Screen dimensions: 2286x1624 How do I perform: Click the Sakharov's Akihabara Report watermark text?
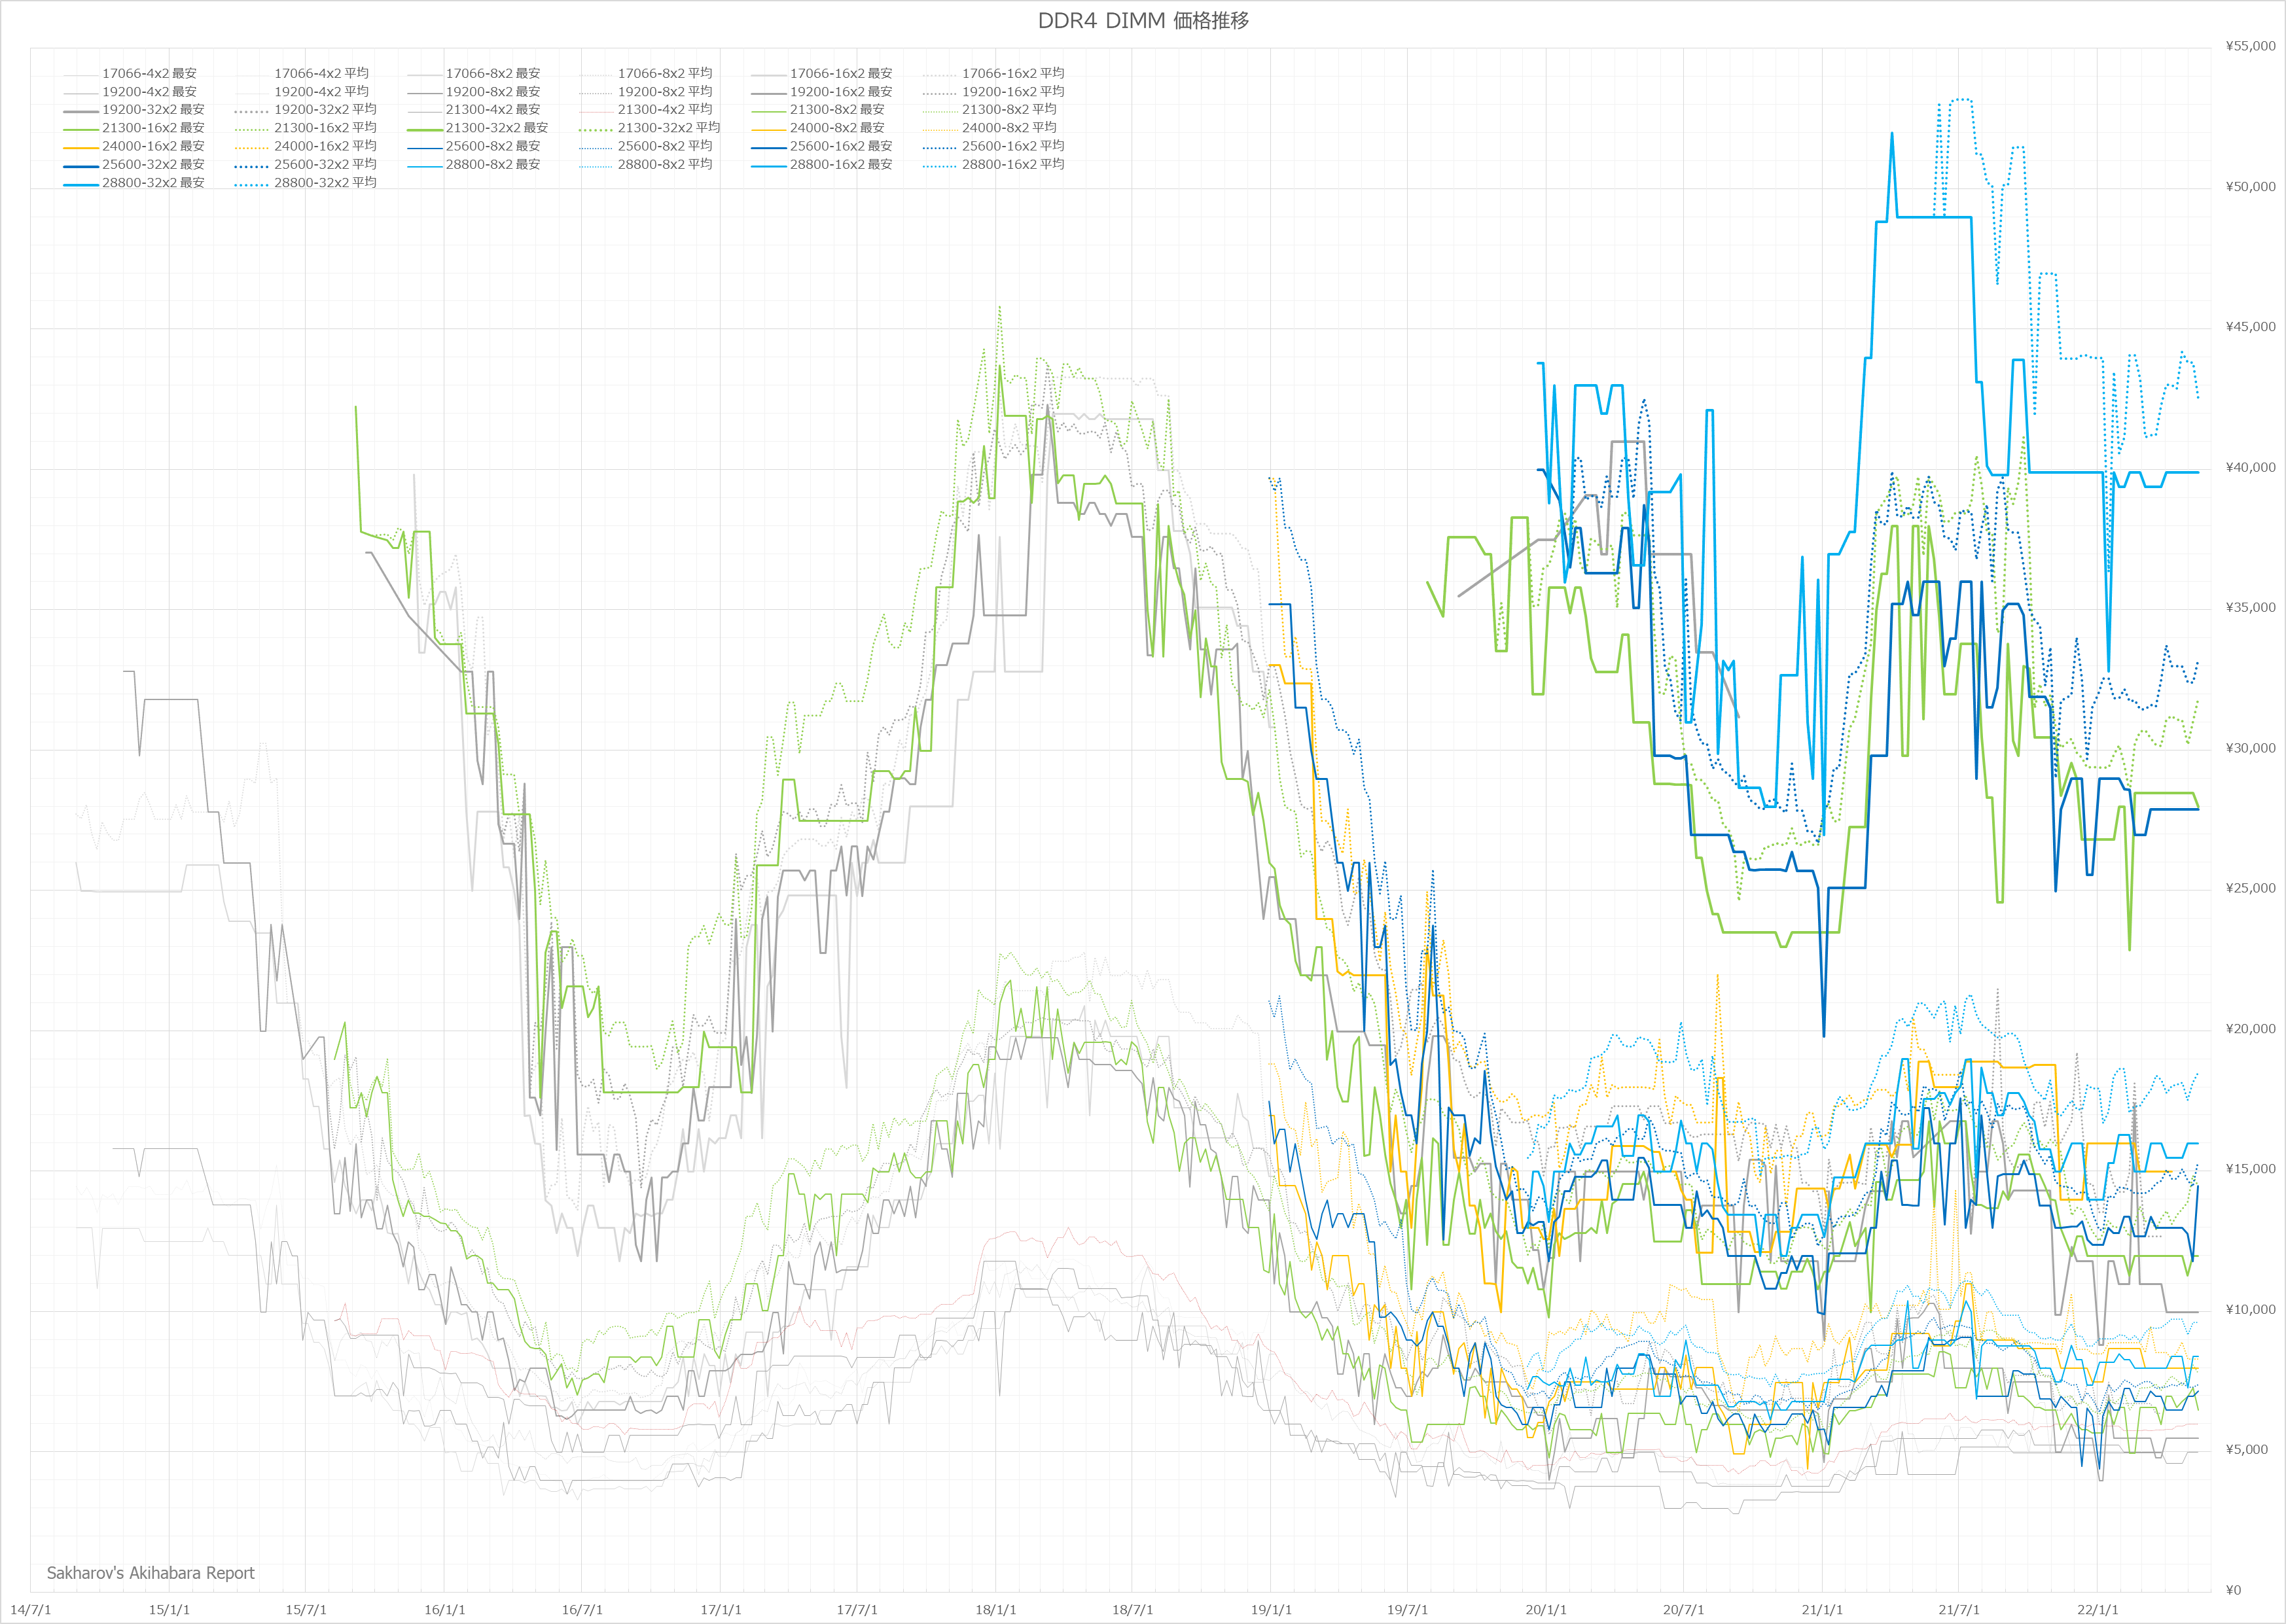tap(150, 1573)
